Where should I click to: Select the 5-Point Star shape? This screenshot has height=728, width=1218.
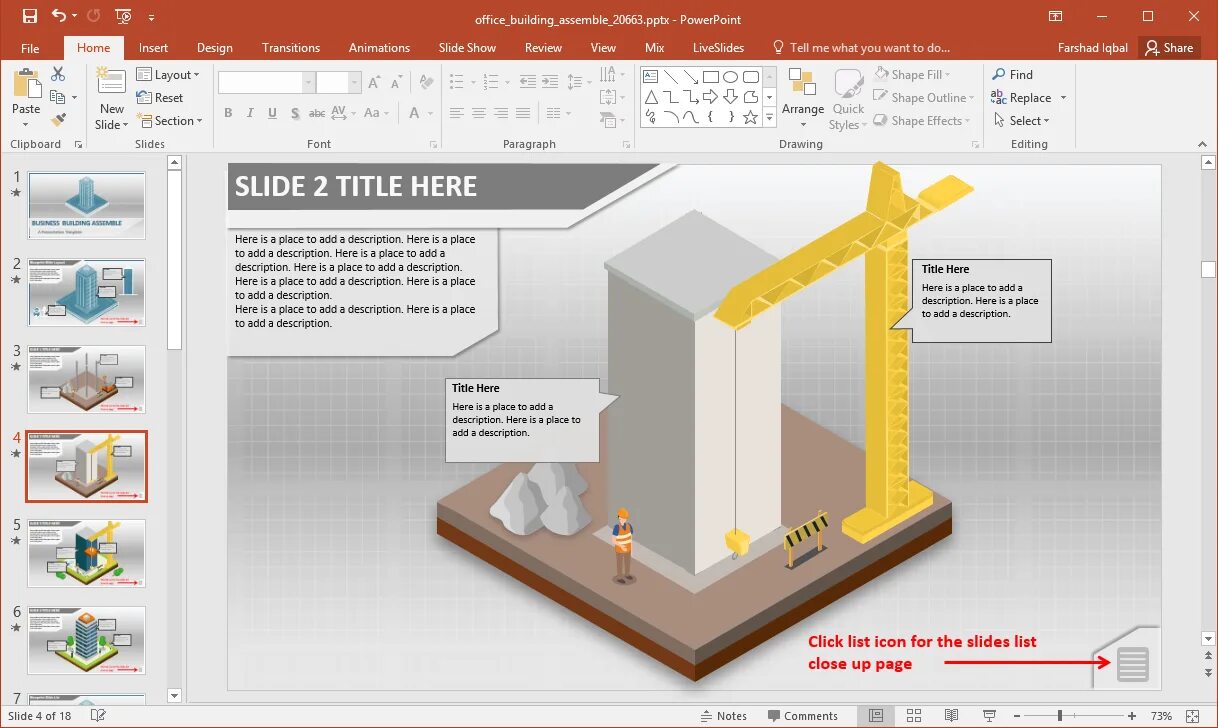pos(750,117)
